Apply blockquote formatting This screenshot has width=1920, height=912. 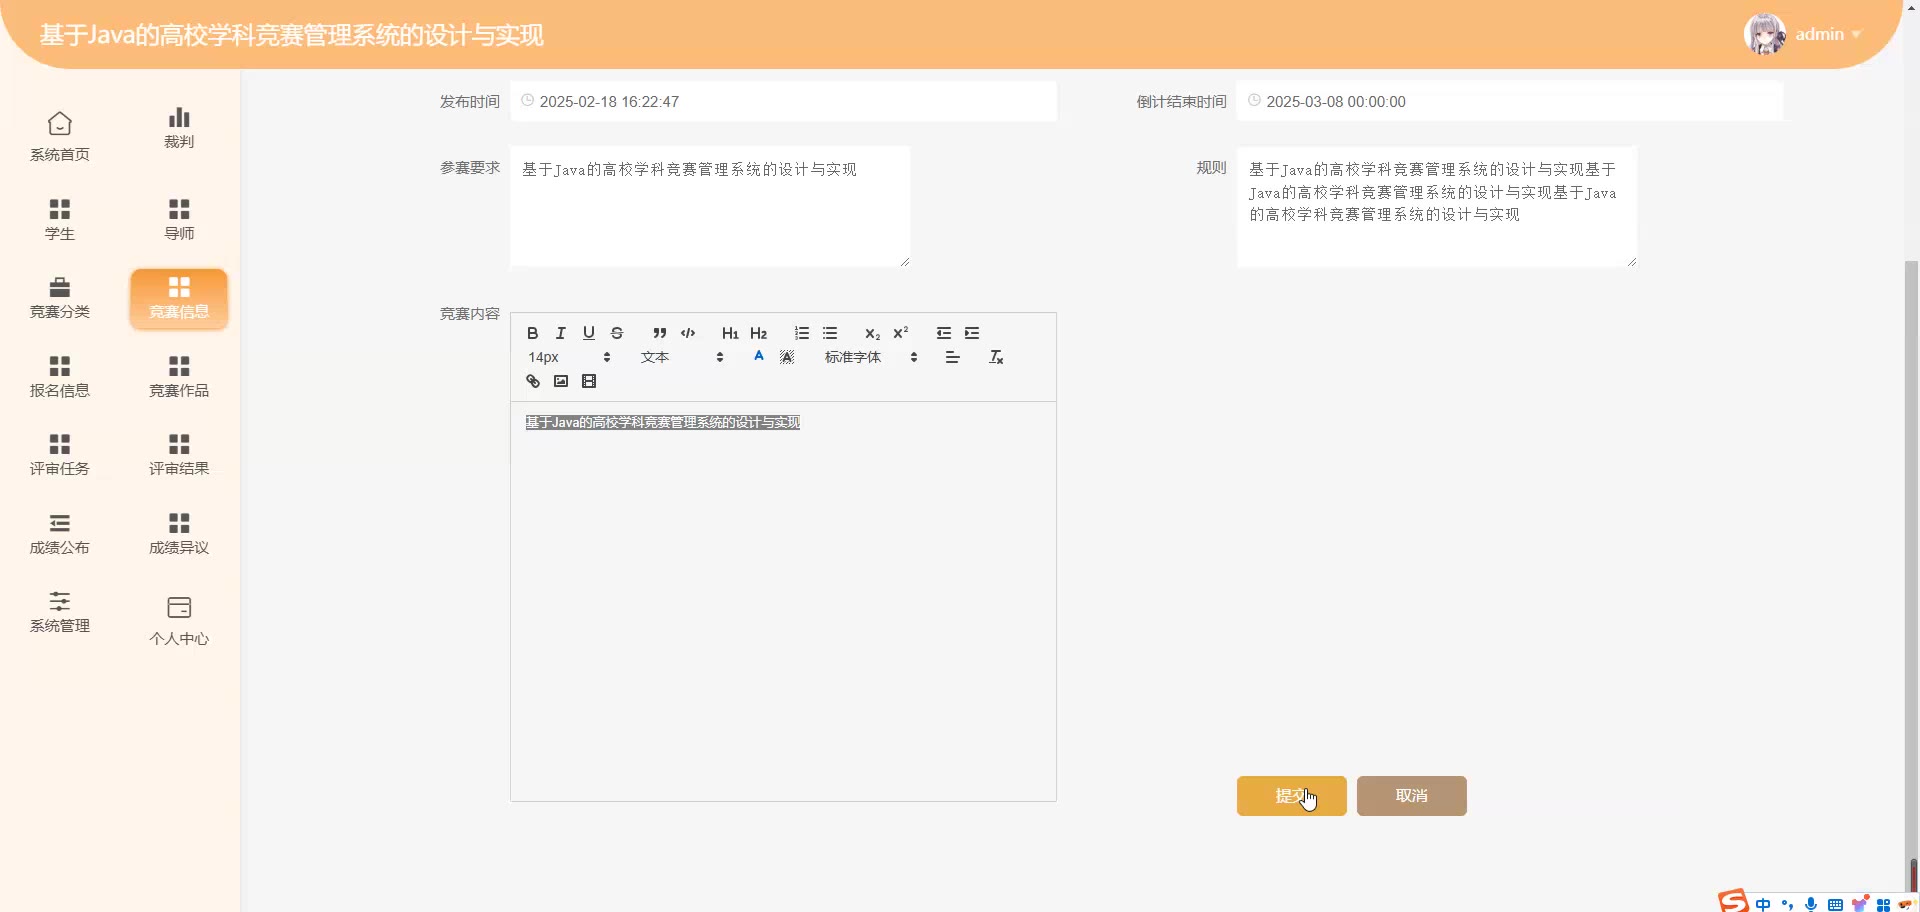(659, 333)
